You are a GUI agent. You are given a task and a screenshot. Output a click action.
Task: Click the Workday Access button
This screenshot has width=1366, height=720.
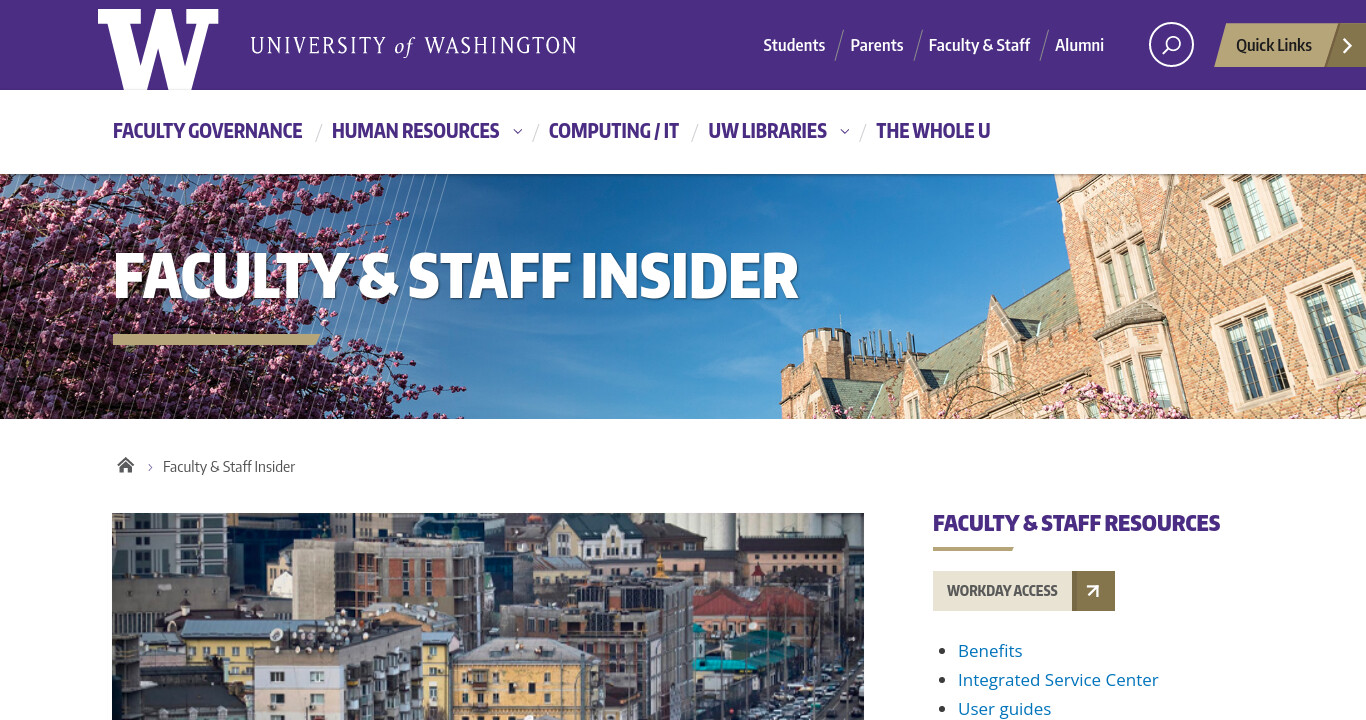click(x=1002, y=591)
